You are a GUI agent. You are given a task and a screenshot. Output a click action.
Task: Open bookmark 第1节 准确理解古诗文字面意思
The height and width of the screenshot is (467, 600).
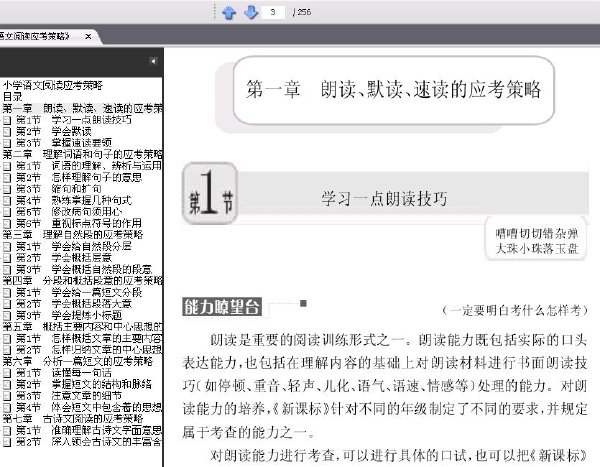(89, 430)
